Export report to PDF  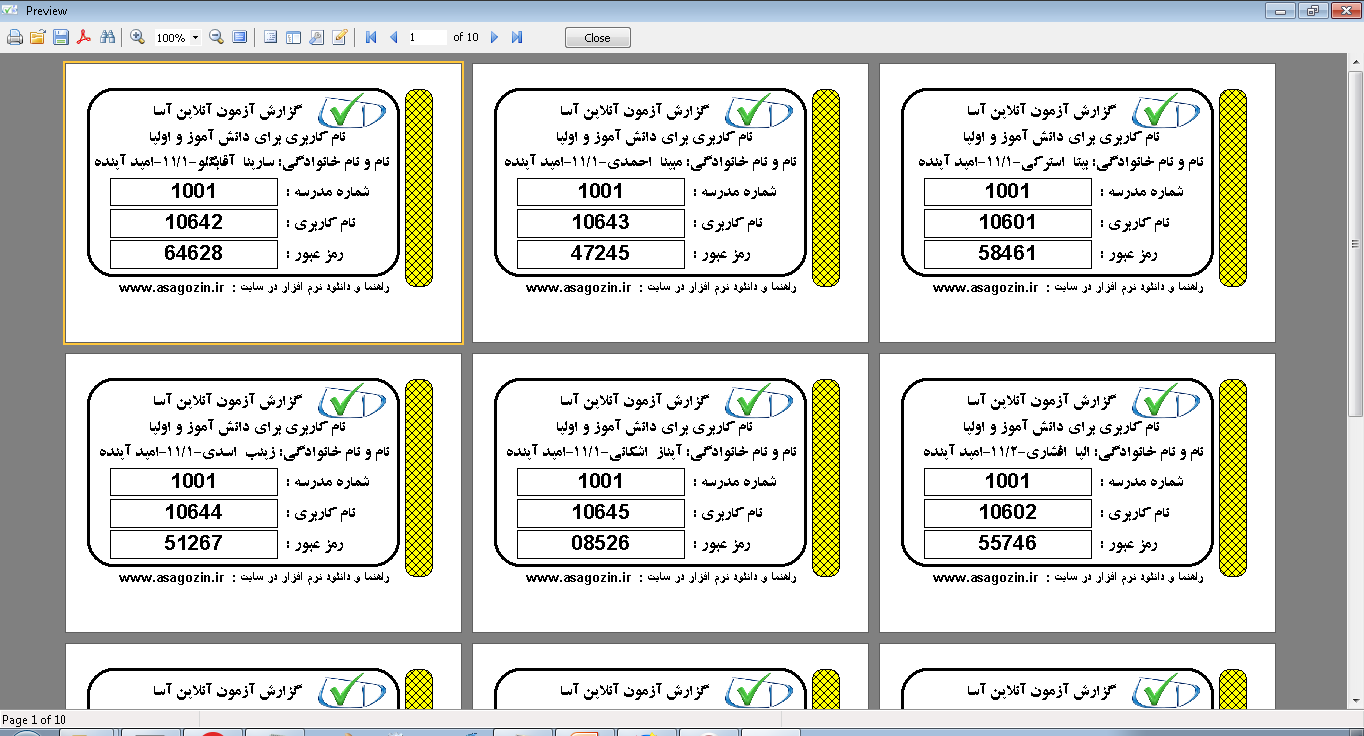point(84,37)
